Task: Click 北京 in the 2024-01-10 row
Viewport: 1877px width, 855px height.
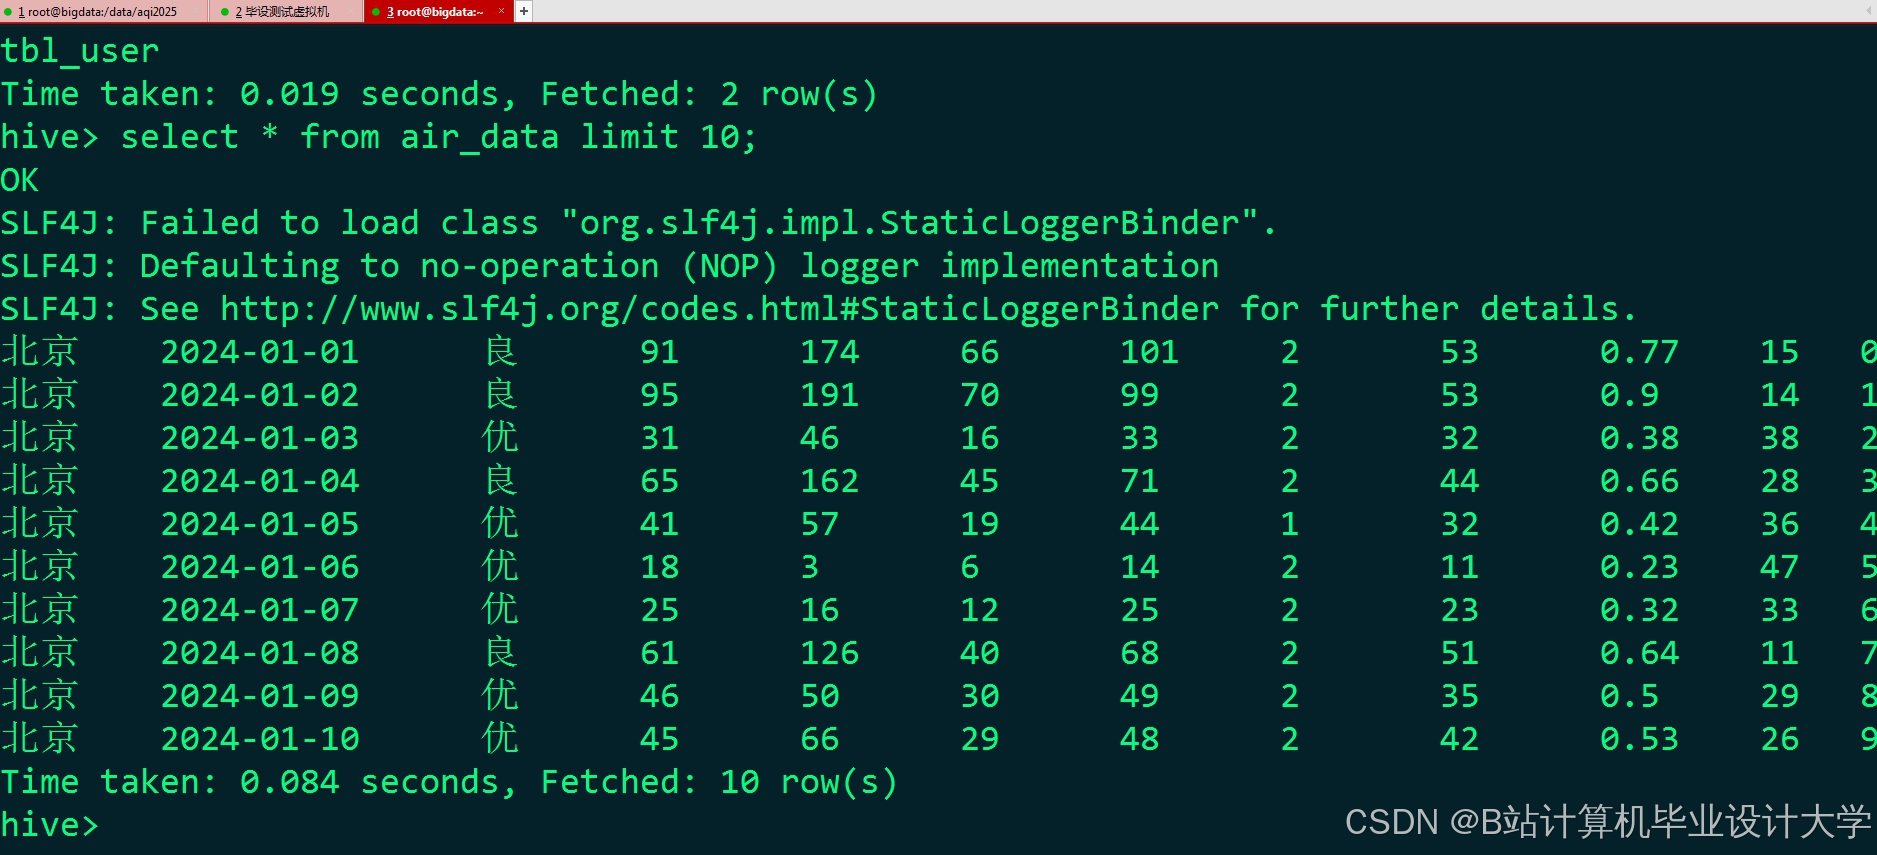Action: [40, 739]
